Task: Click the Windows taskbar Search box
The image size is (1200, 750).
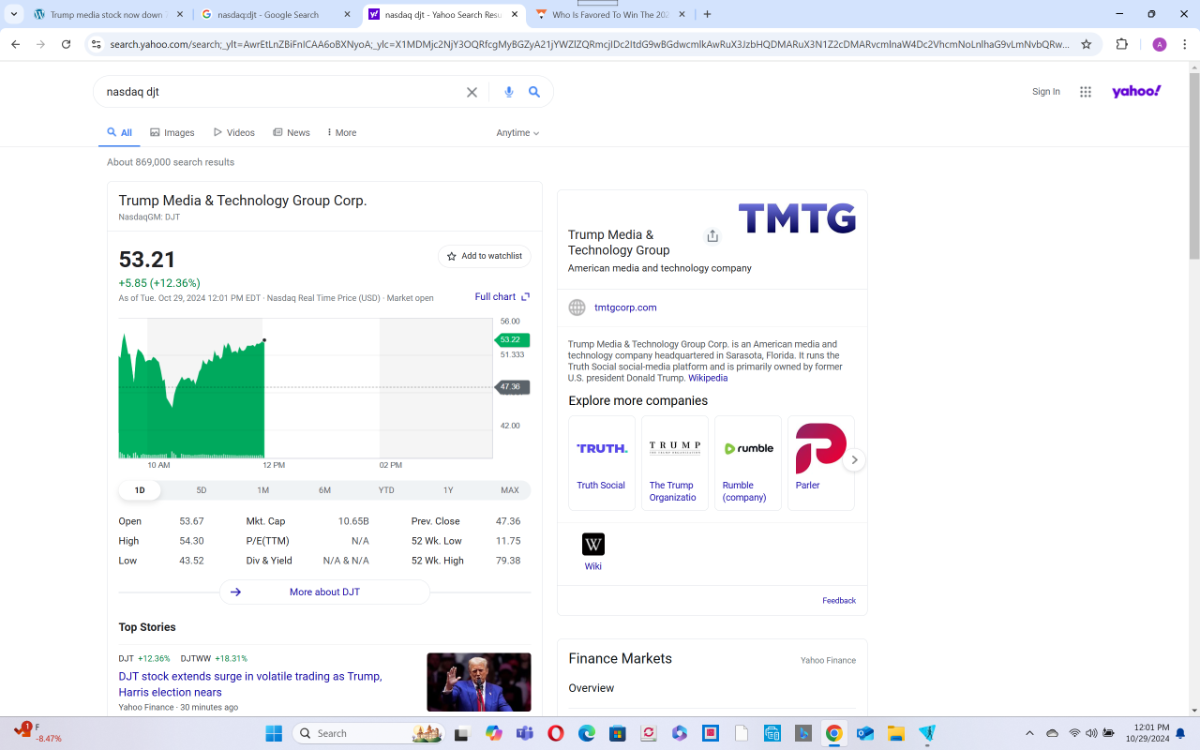Action: click(367, 733)
